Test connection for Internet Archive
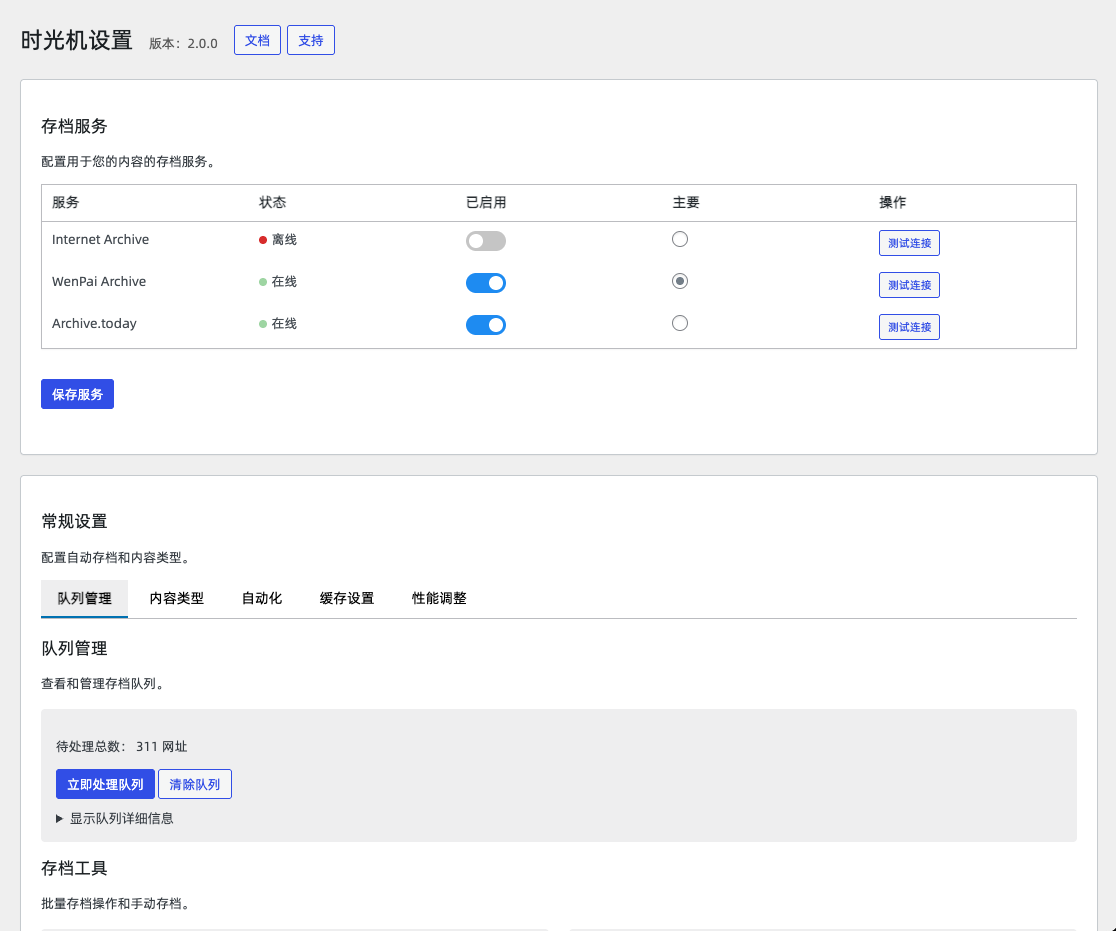 pyautogui.click(x=909, y=243)
